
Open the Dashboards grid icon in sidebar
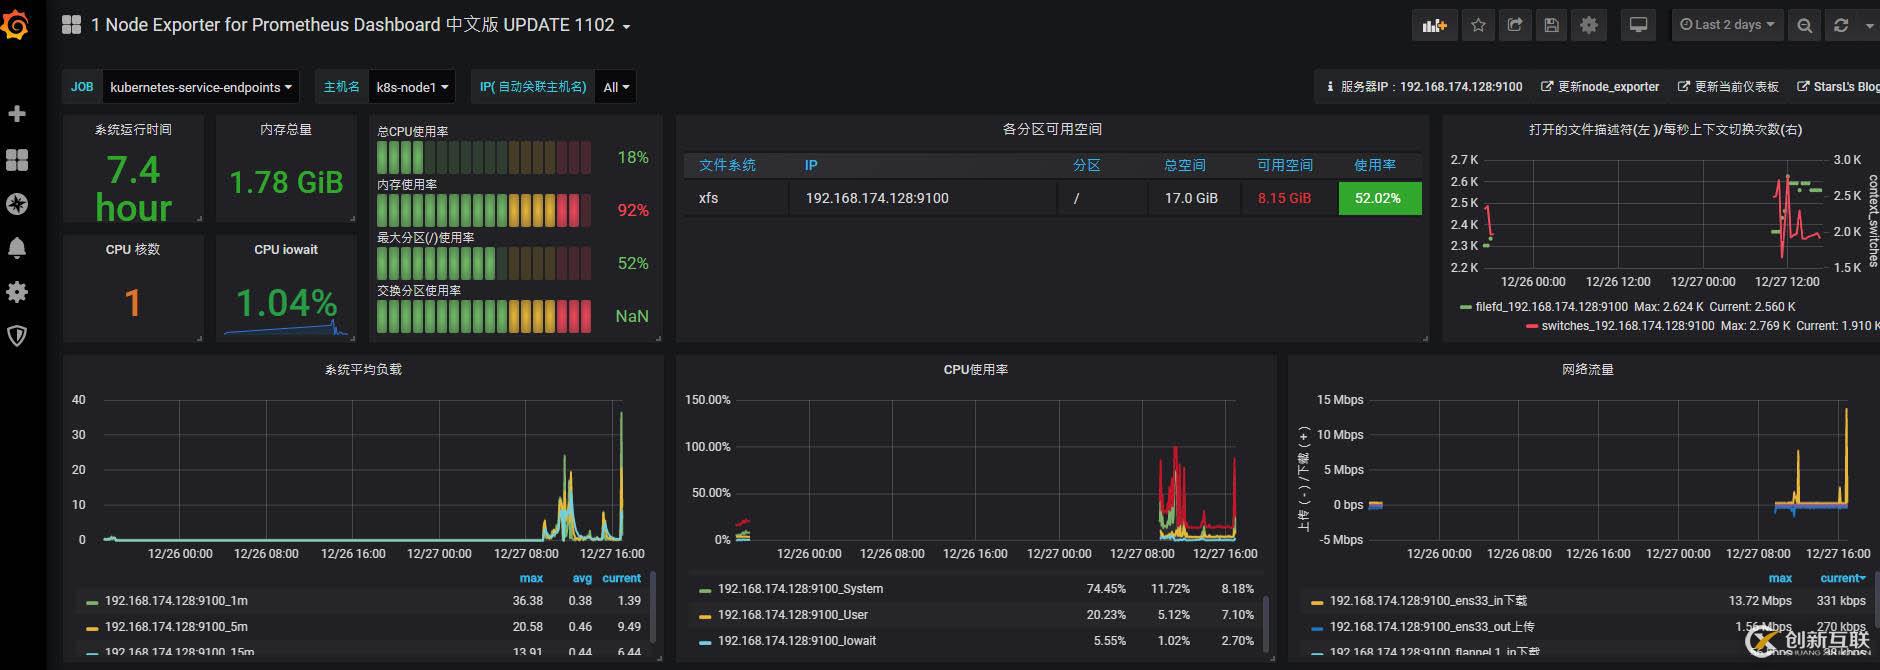[x=17, y=159]
